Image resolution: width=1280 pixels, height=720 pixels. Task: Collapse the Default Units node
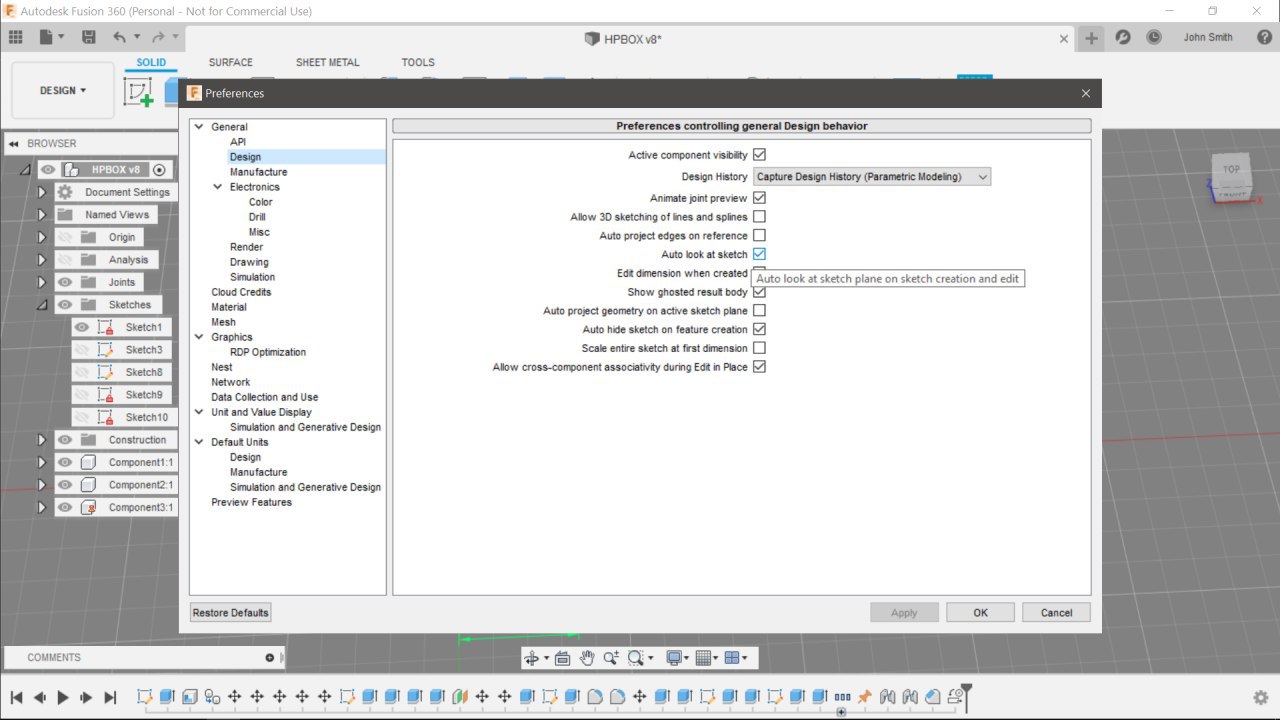199,442
